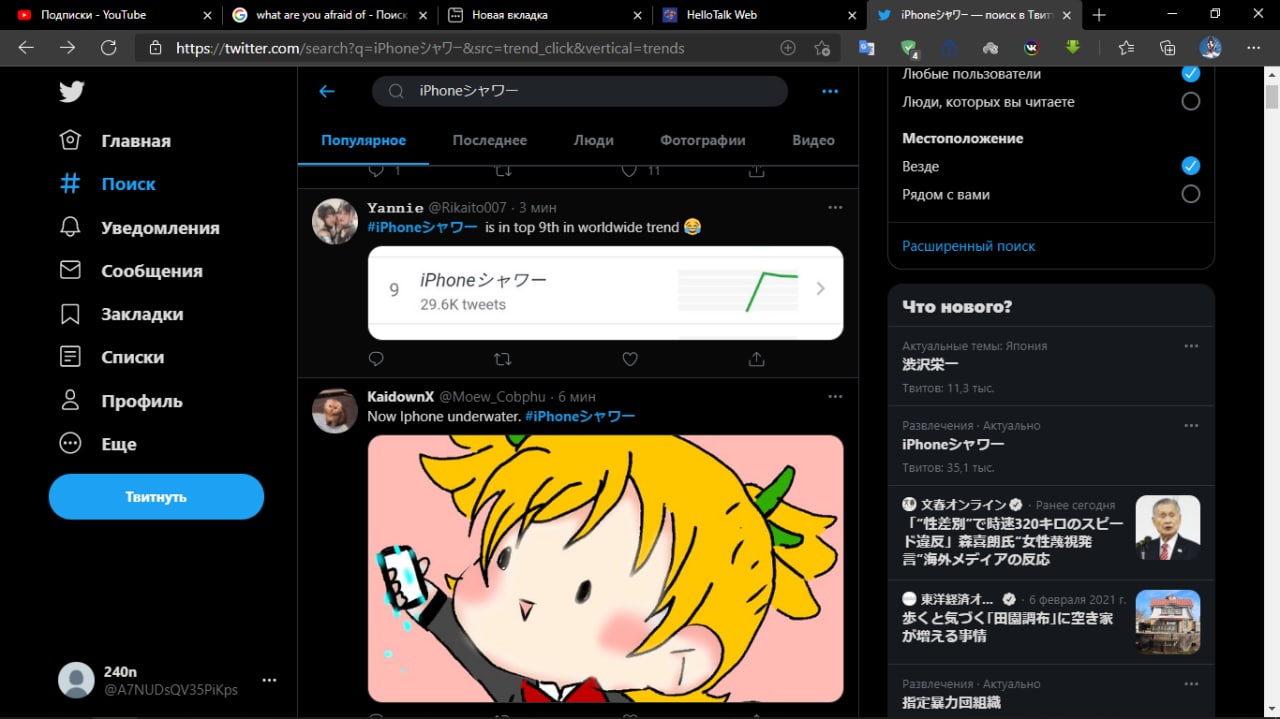Click the Твитнуть button
Image resolution: width=1280 pixels, height=719 pixels.
tap(156, 497)
